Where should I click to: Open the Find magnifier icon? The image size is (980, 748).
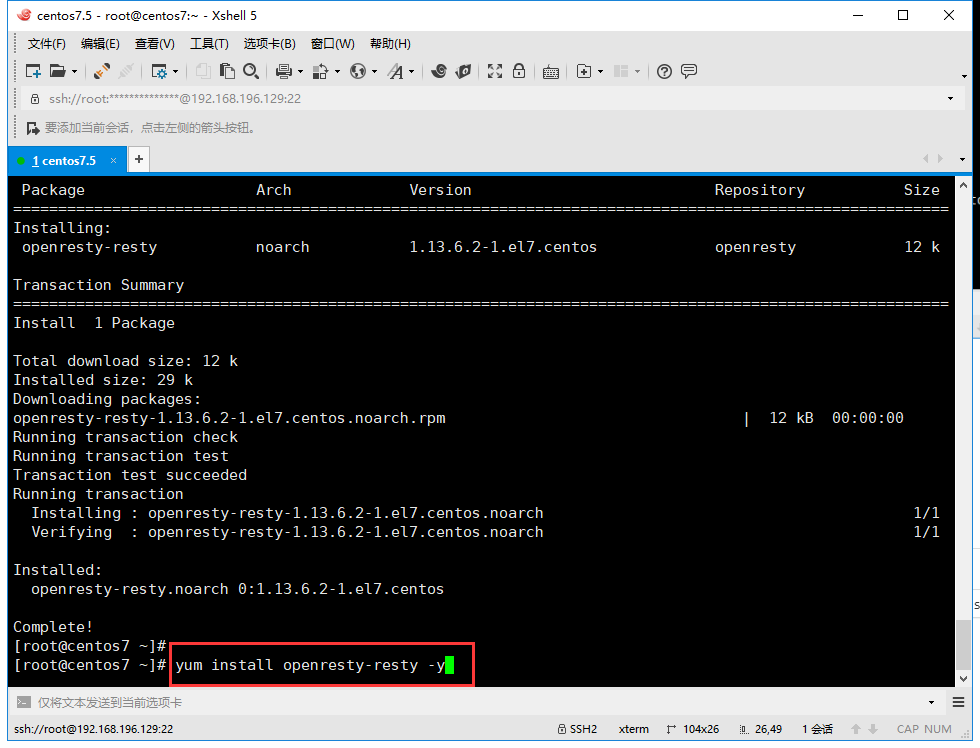click(252, 71)
